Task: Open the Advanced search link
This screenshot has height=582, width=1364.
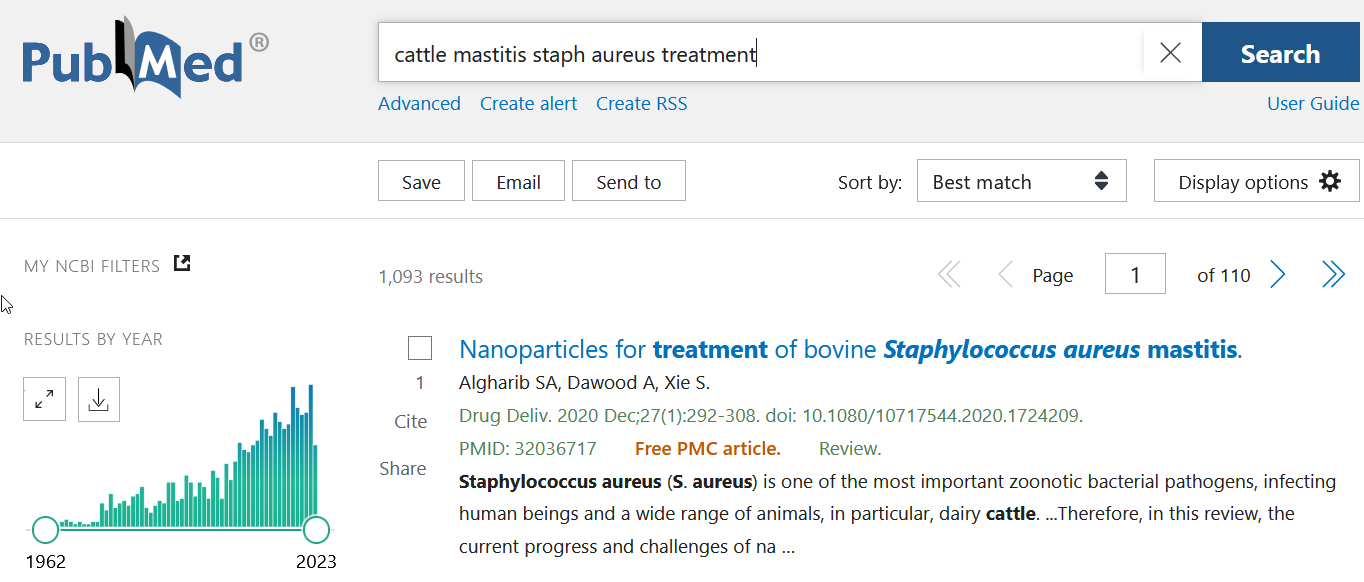Action: [419, 104]
